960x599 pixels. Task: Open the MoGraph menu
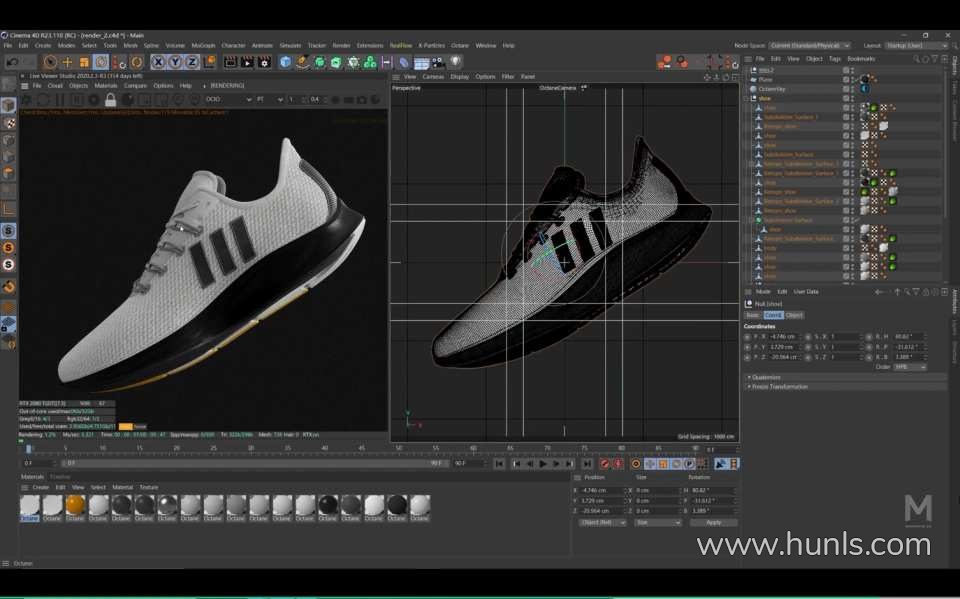pos(203,45)
